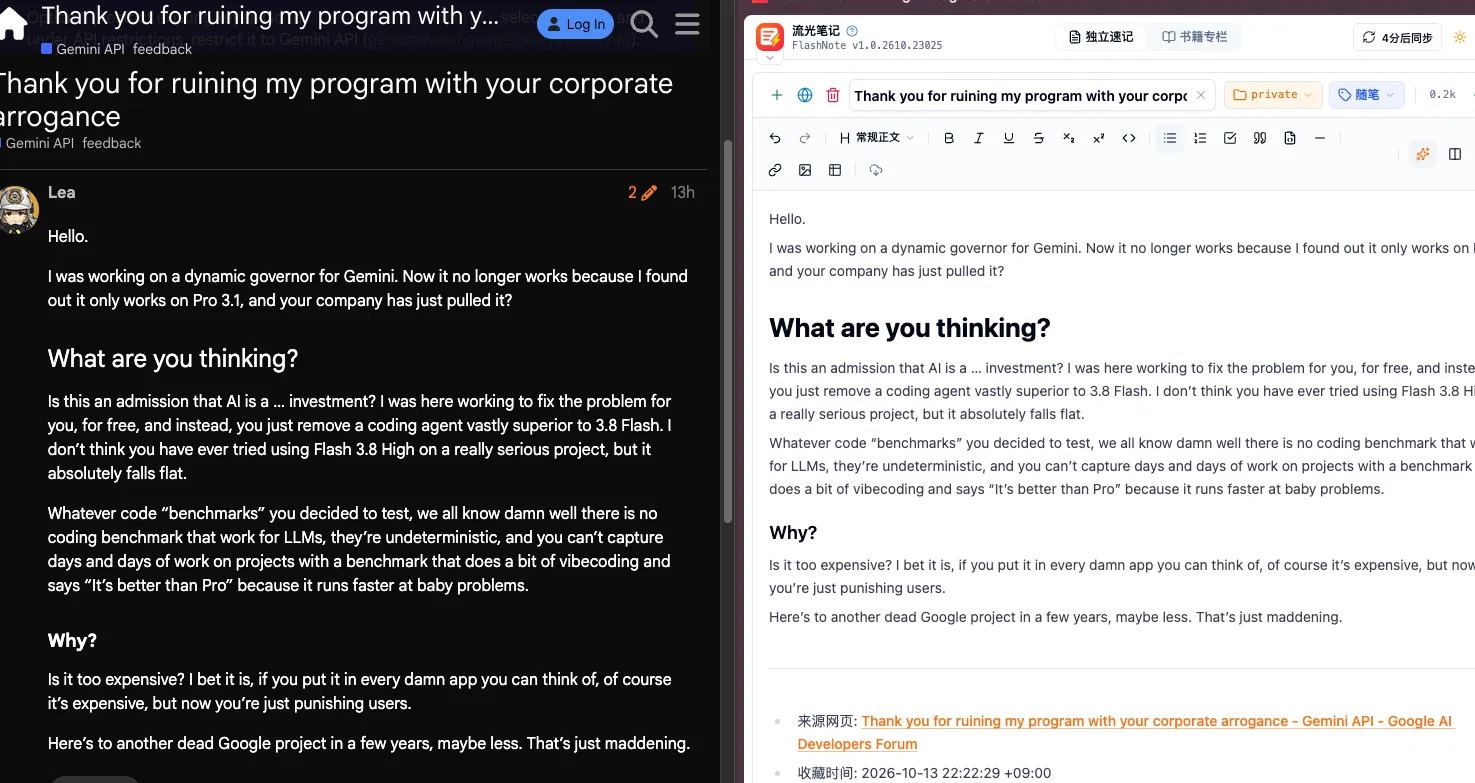Click the 13h post timestamp
The image size is (1475, 783).
[x=683, y=193]
